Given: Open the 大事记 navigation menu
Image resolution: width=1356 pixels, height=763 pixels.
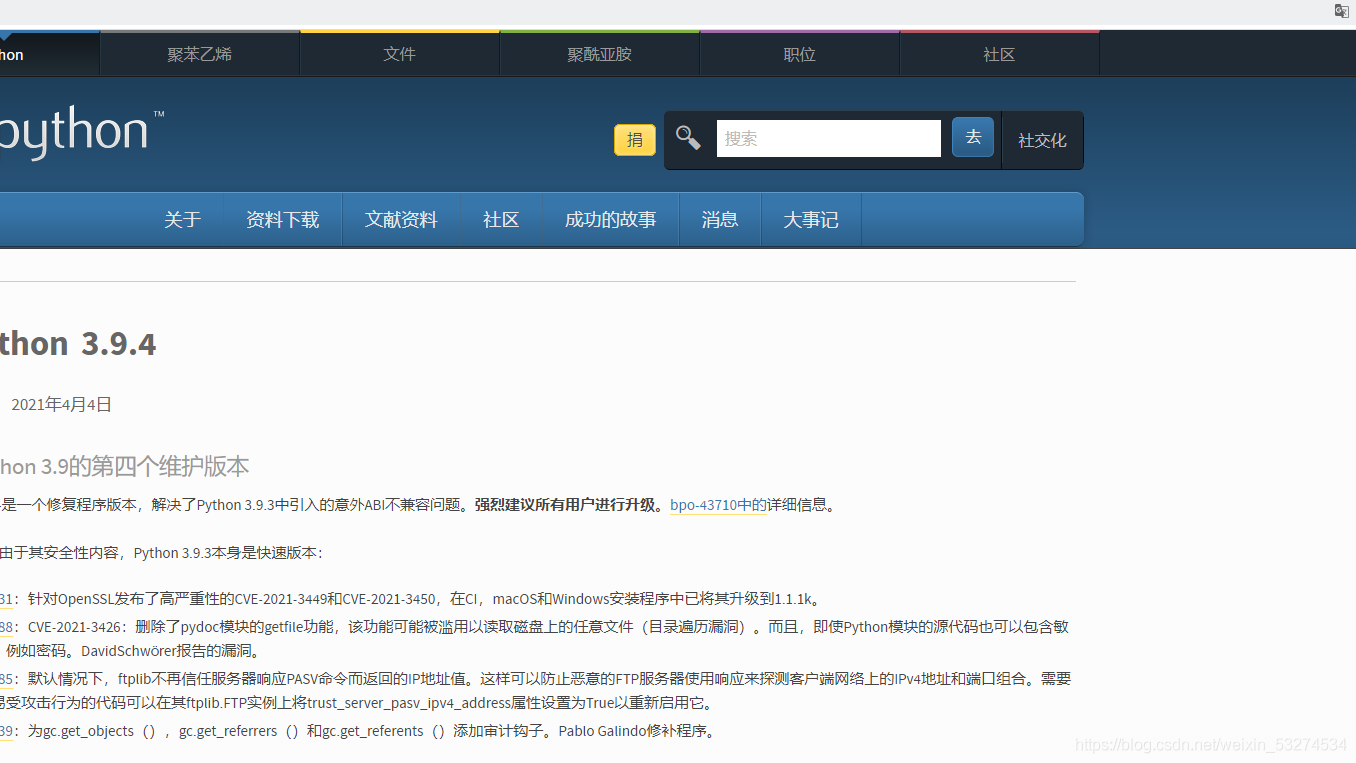Looking at the screenshot, I should coord(811,220).
